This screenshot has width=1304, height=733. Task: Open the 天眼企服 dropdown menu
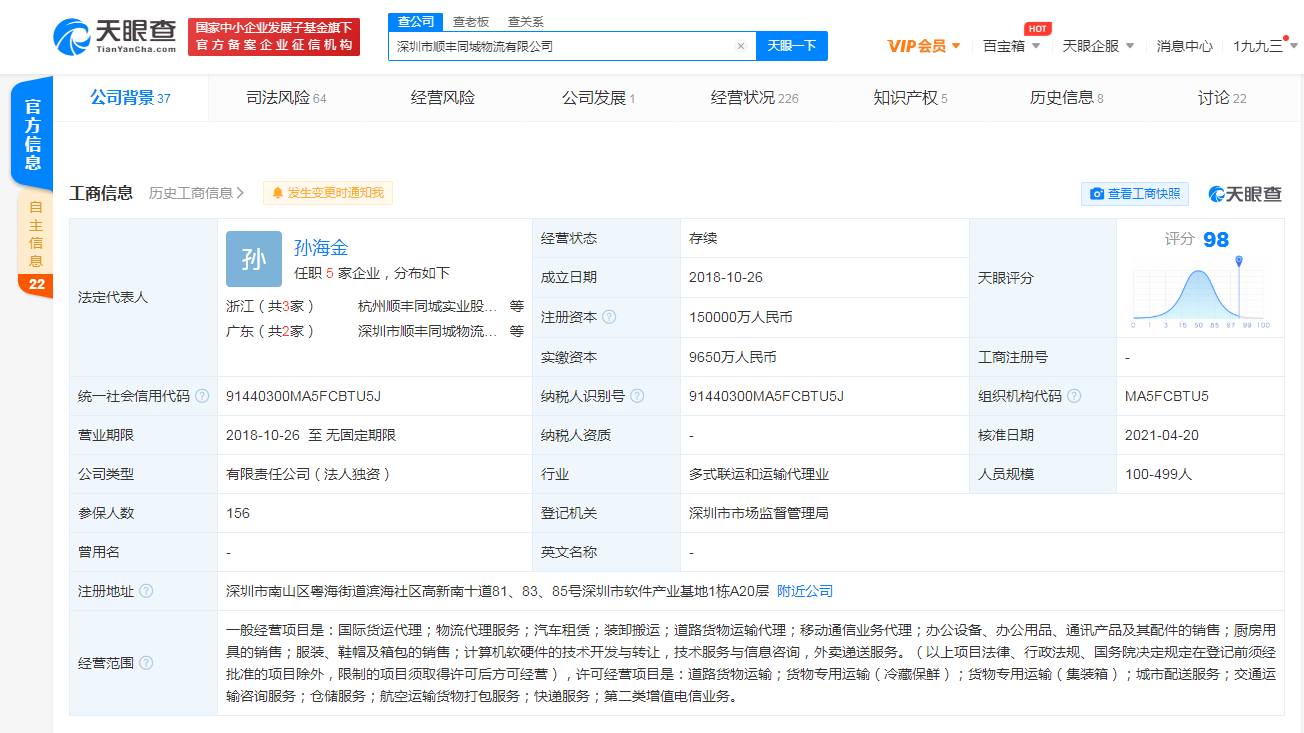[1098, 46]
